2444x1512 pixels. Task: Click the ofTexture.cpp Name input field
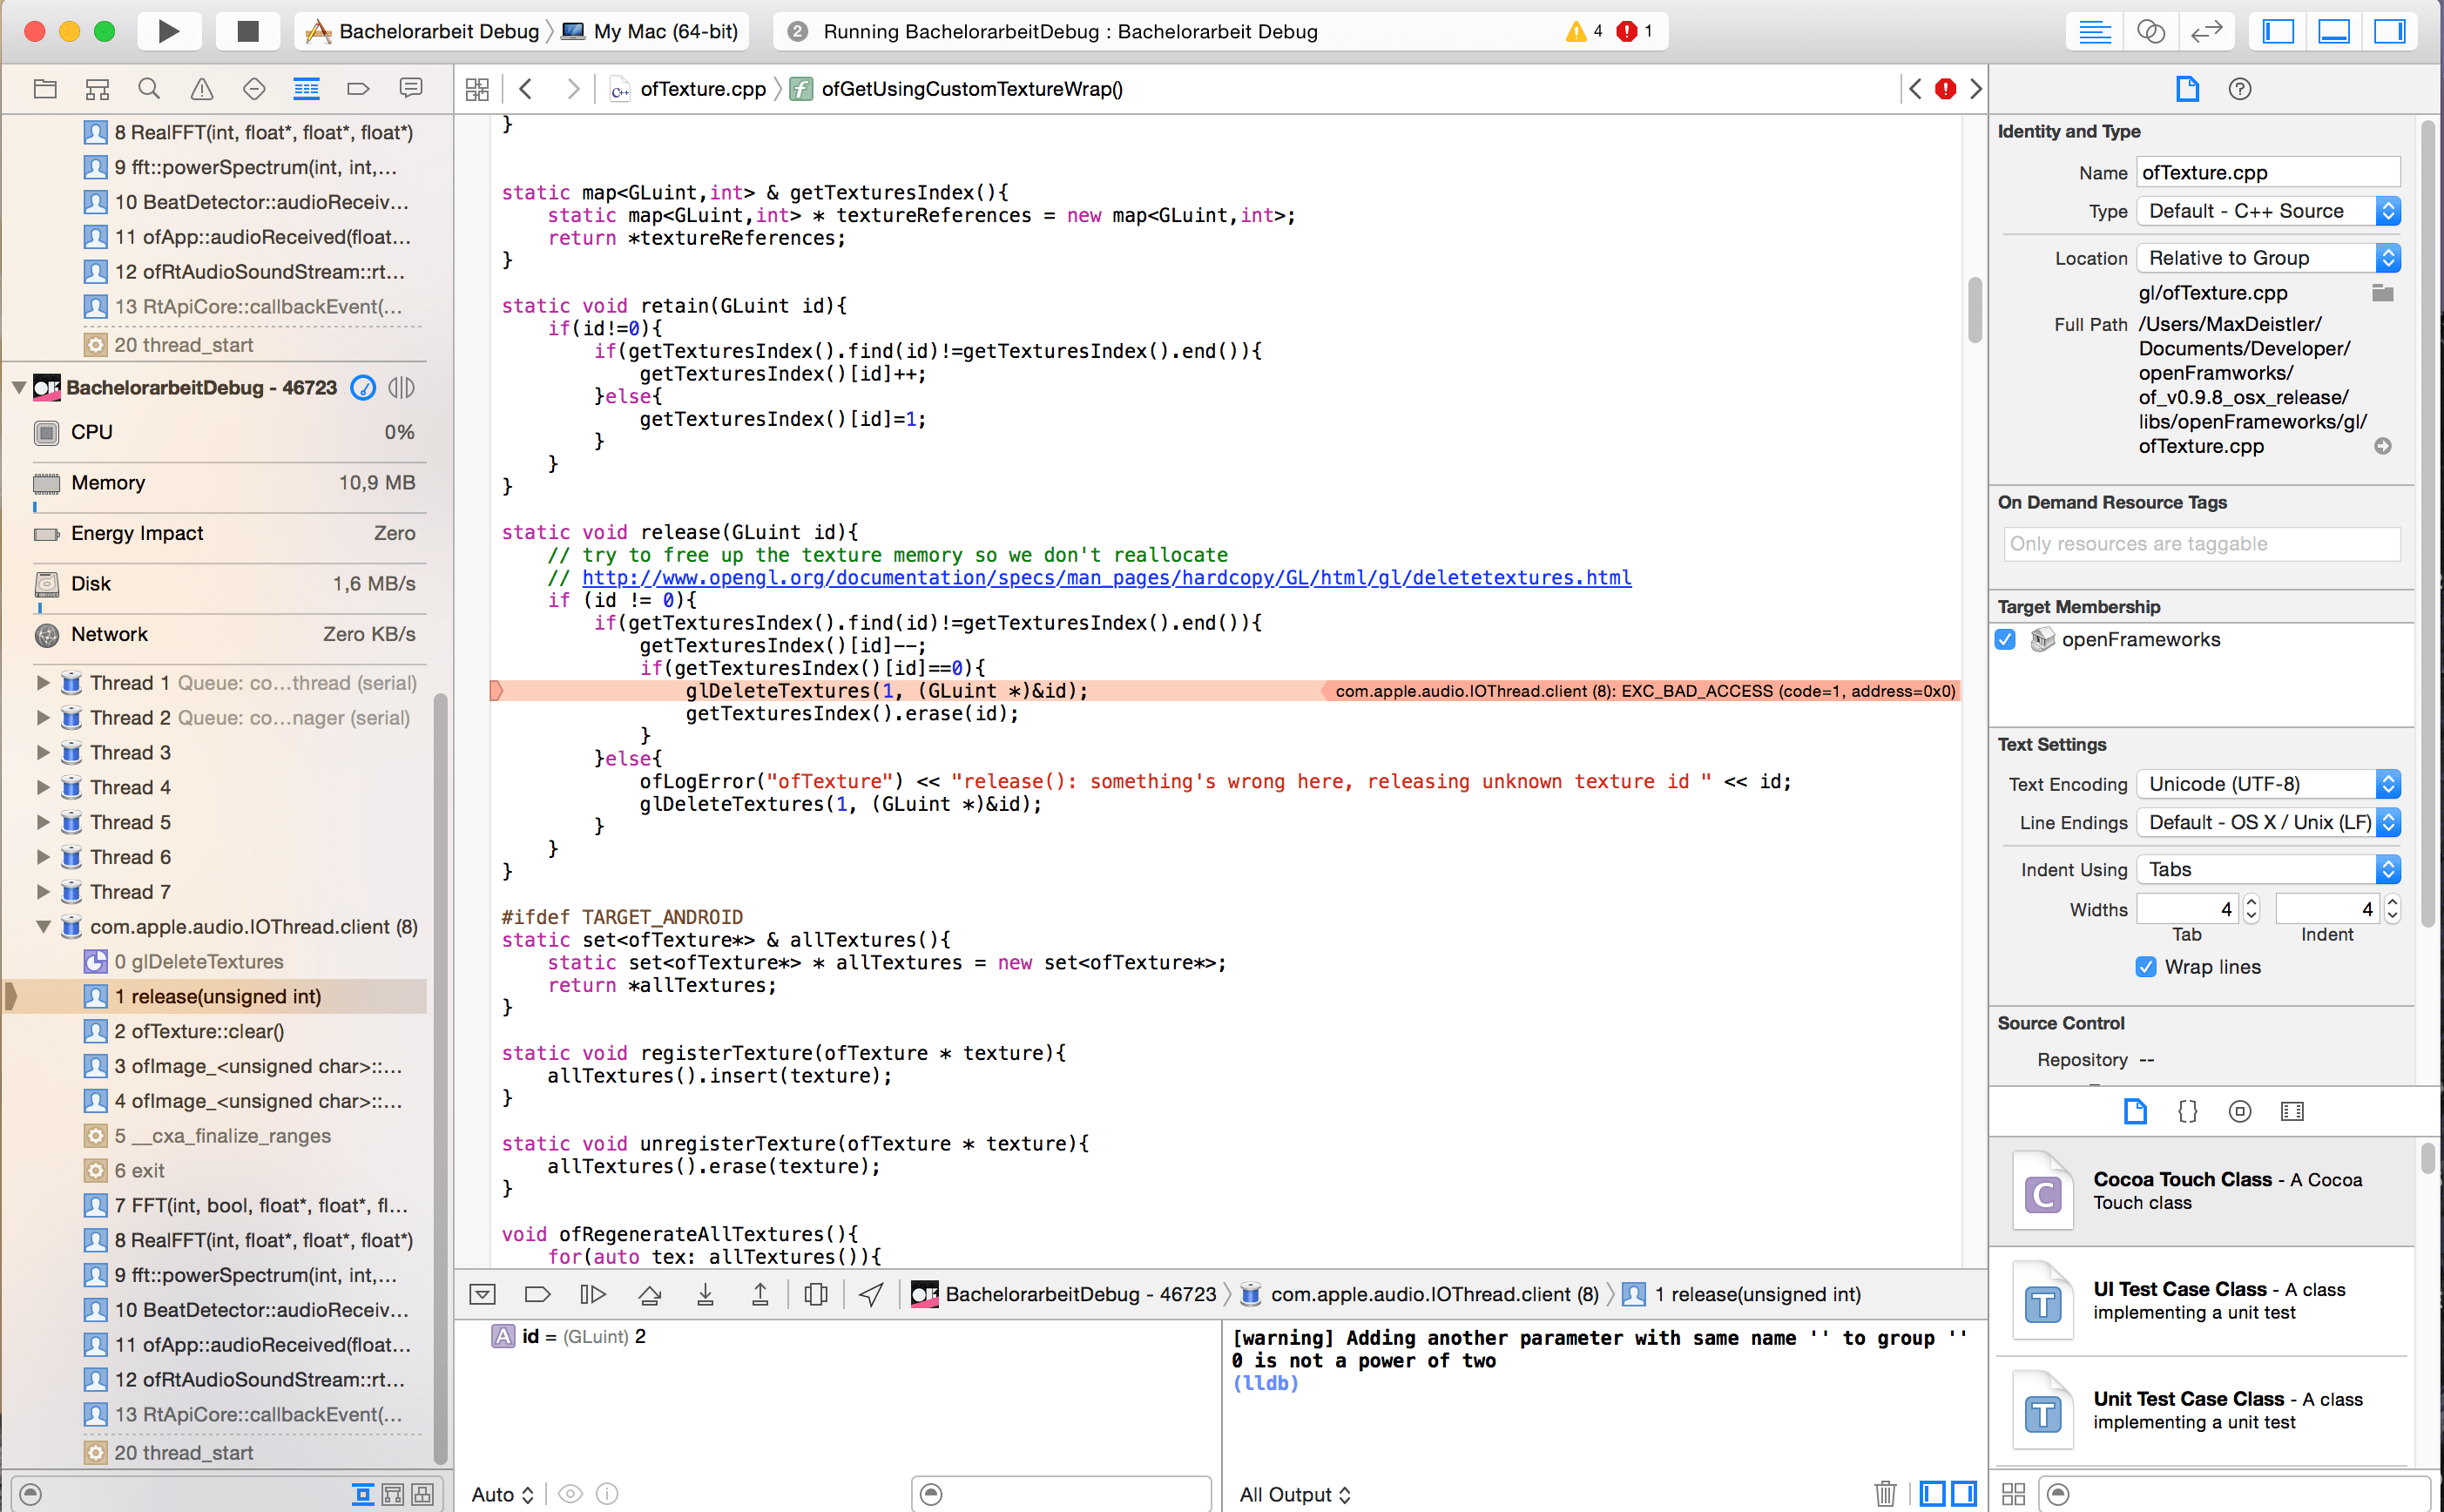pos(2266,172)
